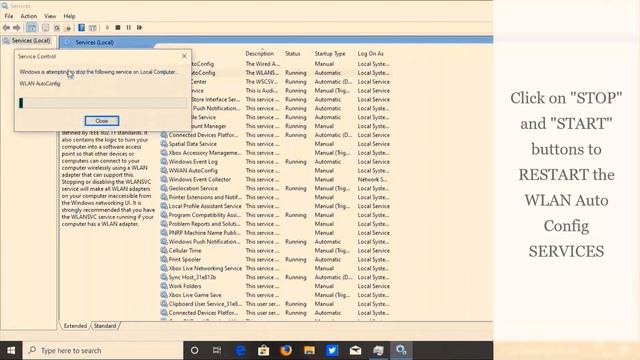Select Cellular Time service

(276, 251)
